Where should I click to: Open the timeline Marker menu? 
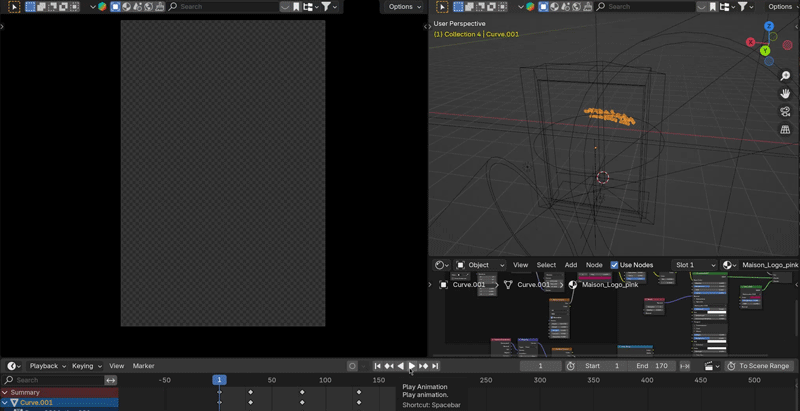[x=143, y=366]
